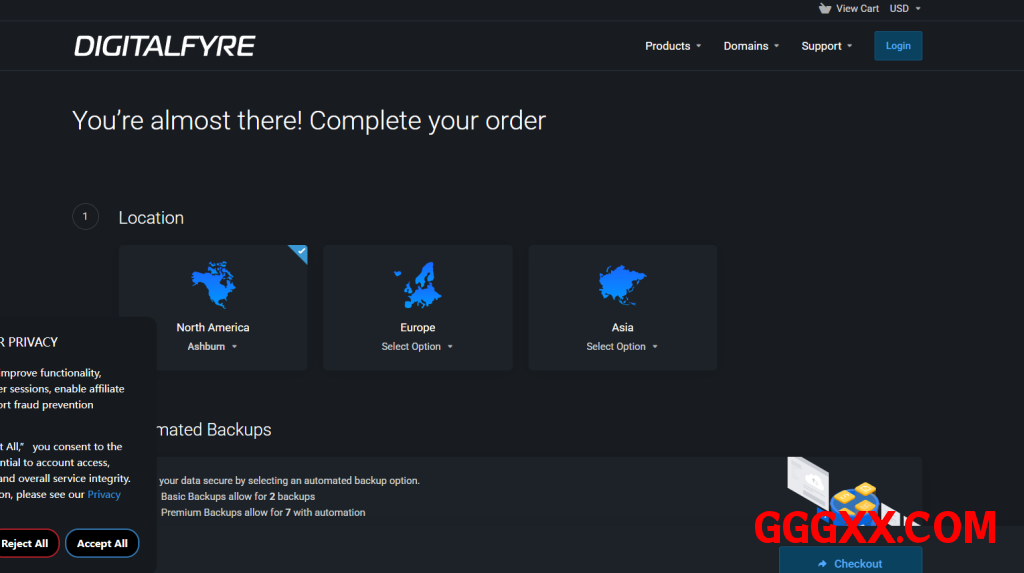Viewport: 1024px width, 573px height.
Task: Open the Domains menu
Action: [x=751, y=46]
